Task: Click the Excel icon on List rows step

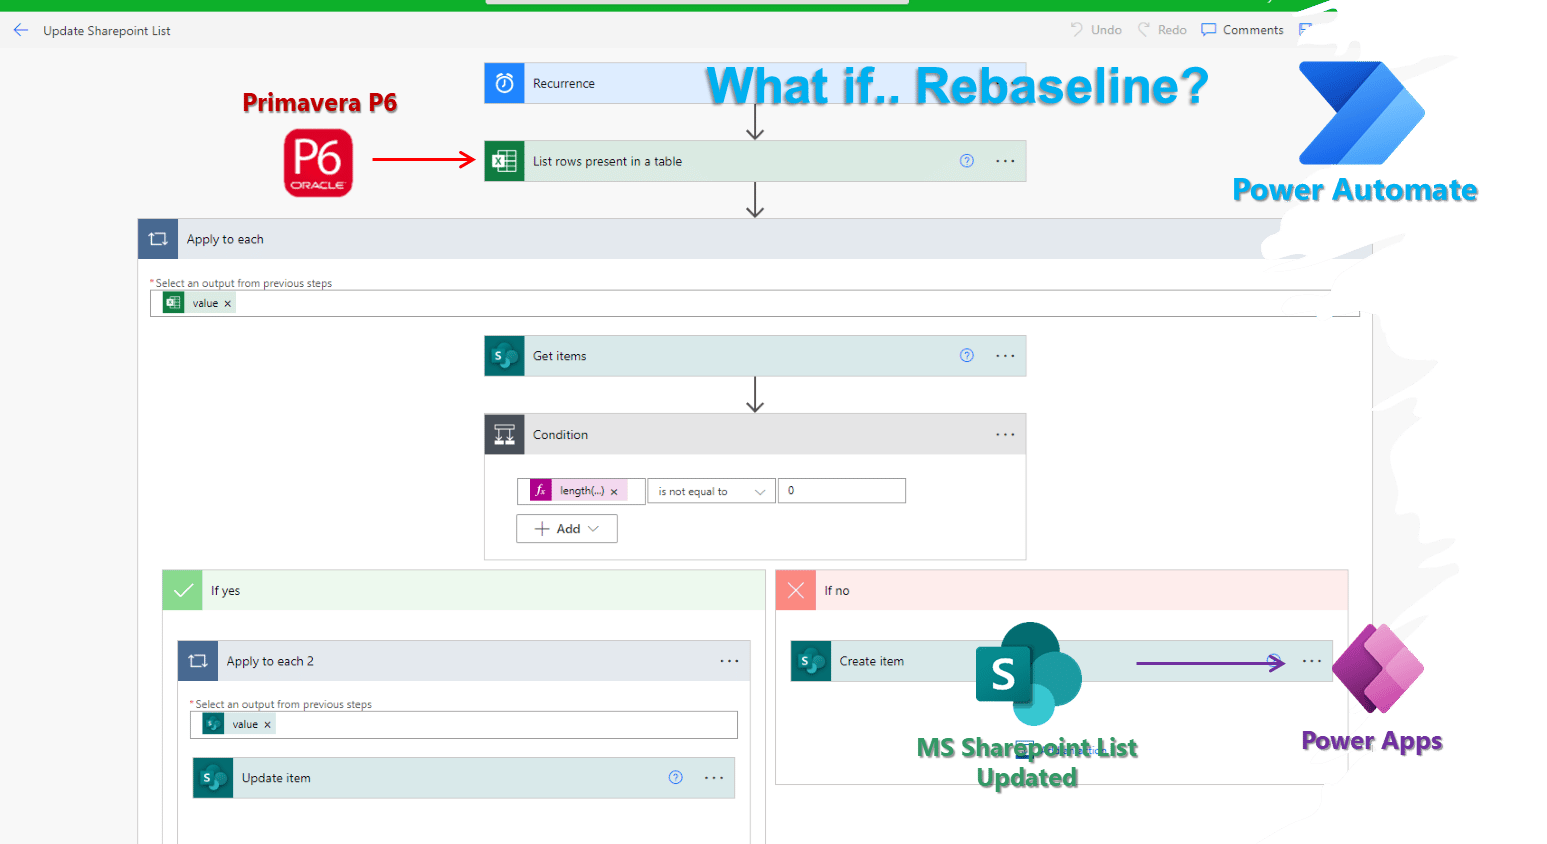Action: pos(504,161)
